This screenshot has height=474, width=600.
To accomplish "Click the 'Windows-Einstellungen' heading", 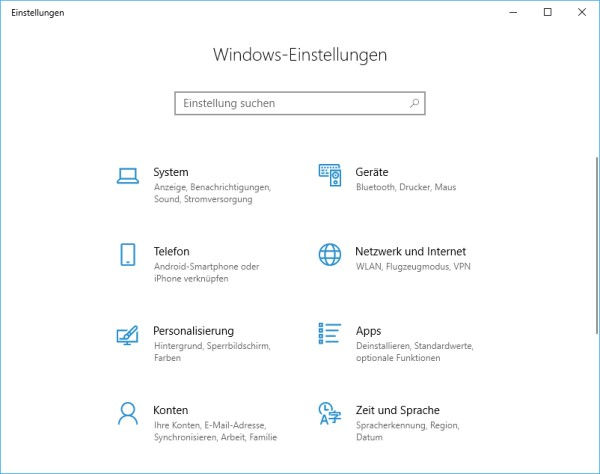I will 300,55.
